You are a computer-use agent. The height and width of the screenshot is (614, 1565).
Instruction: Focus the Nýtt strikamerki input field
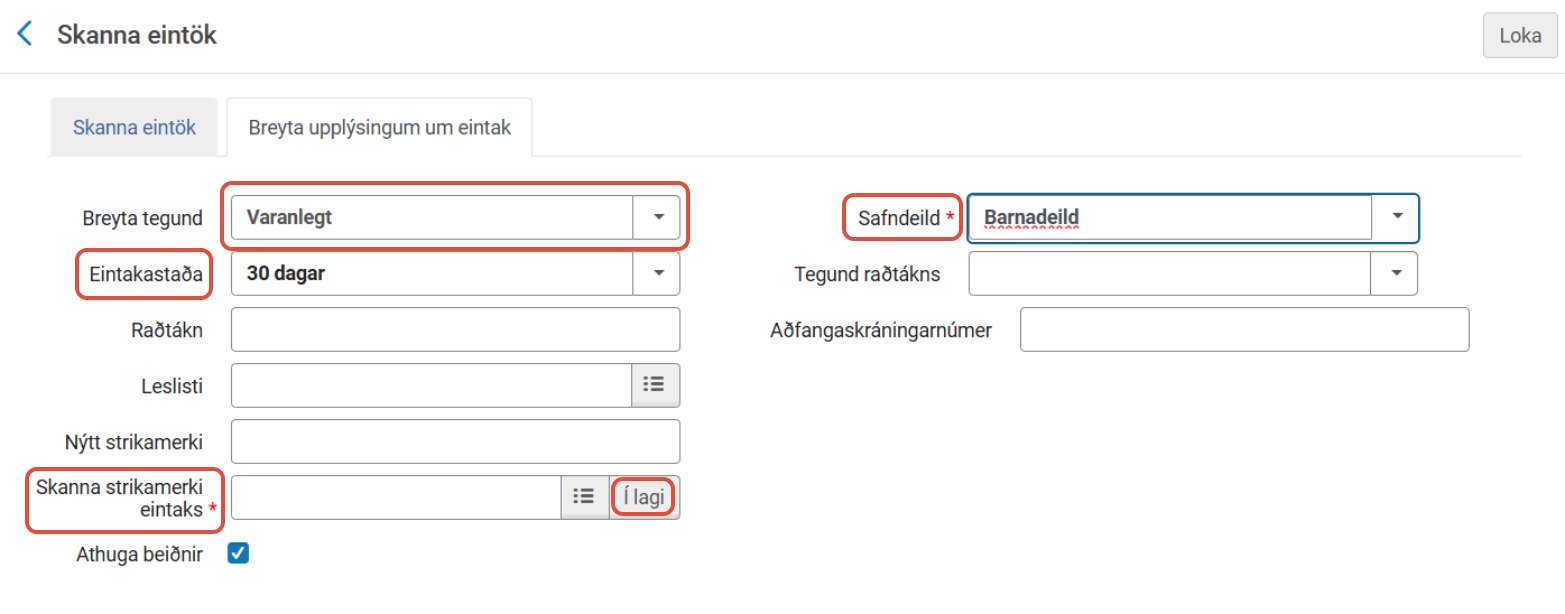[455, 441]
